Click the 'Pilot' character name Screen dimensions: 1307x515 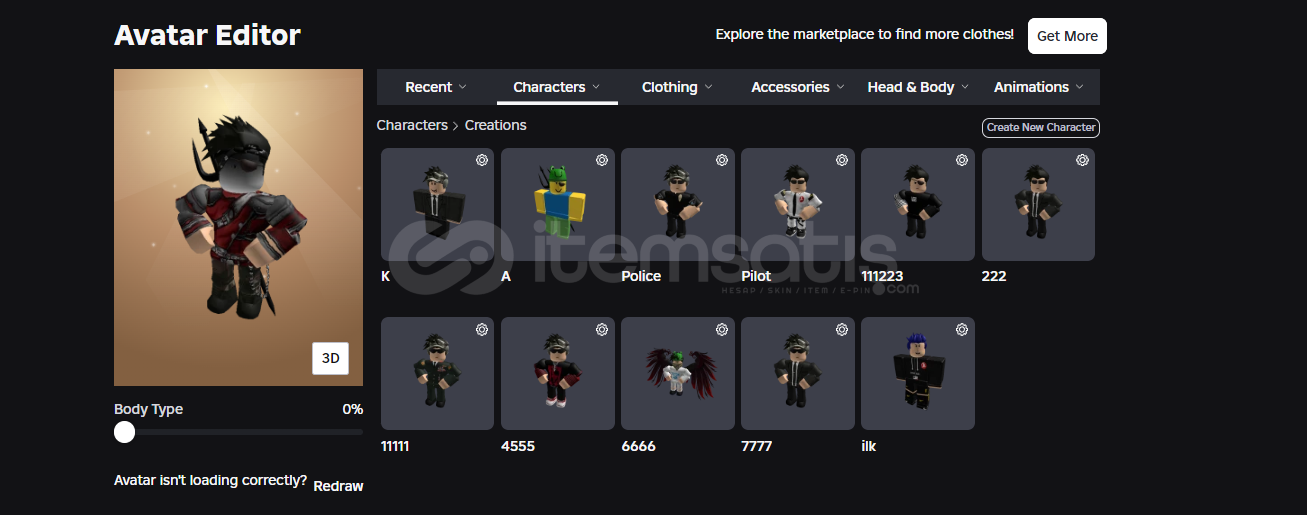click(x=756, y=276)
